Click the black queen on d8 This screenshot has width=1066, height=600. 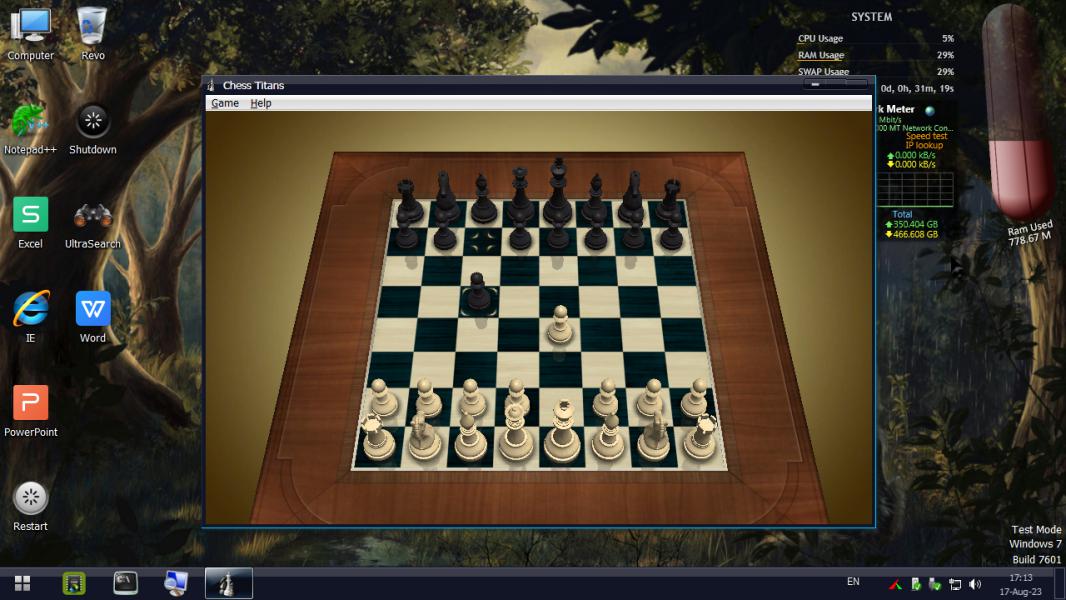(520, 195)
